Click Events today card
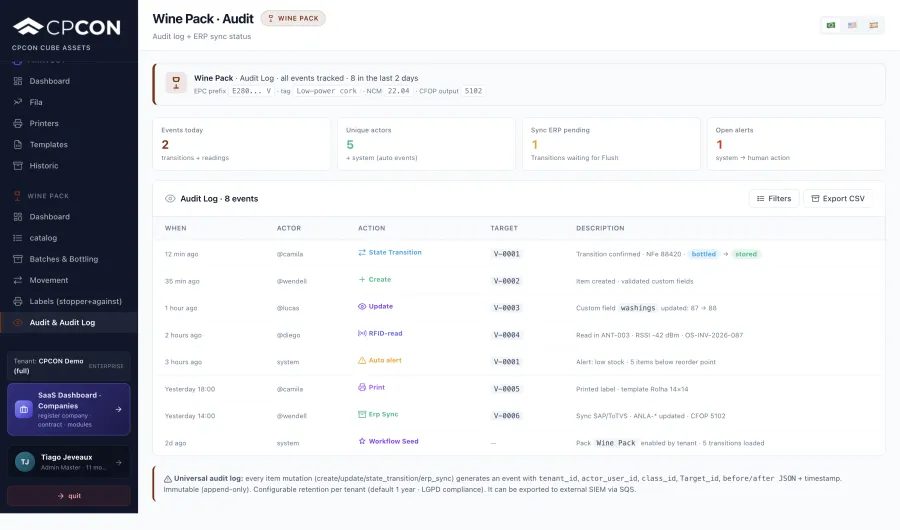 point(242,144)
